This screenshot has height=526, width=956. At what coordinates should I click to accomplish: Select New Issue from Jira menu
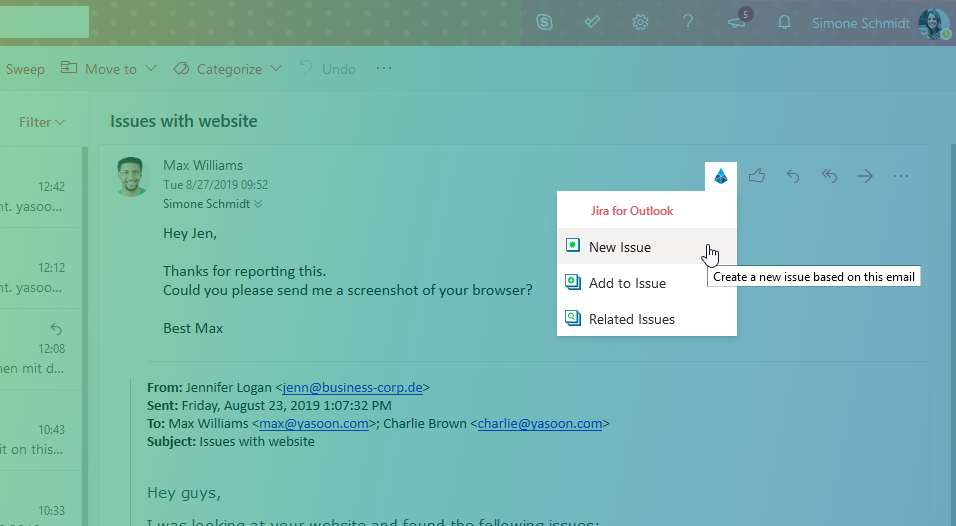click(x=619, y=247)
